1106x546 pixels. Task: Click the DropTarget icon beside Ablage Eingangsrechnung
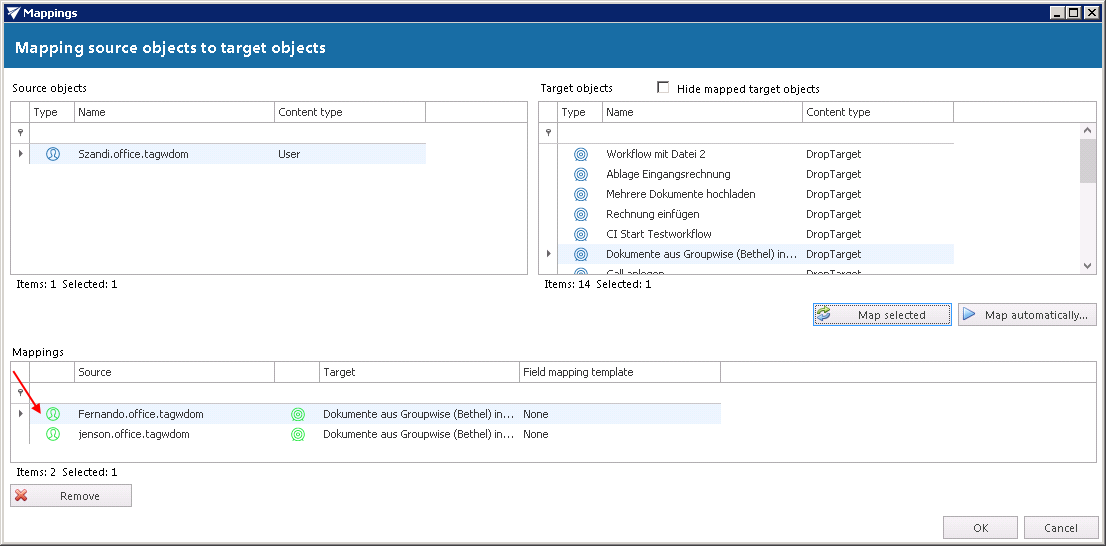pyautogui.click(x=581, y=174)
